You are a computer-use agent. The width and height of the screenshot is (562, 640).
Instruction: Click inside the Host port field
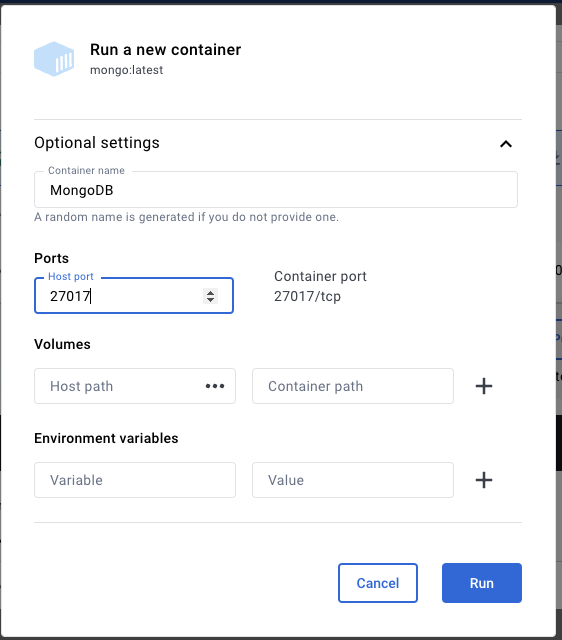pyautogui.click(x=134, y=296)
